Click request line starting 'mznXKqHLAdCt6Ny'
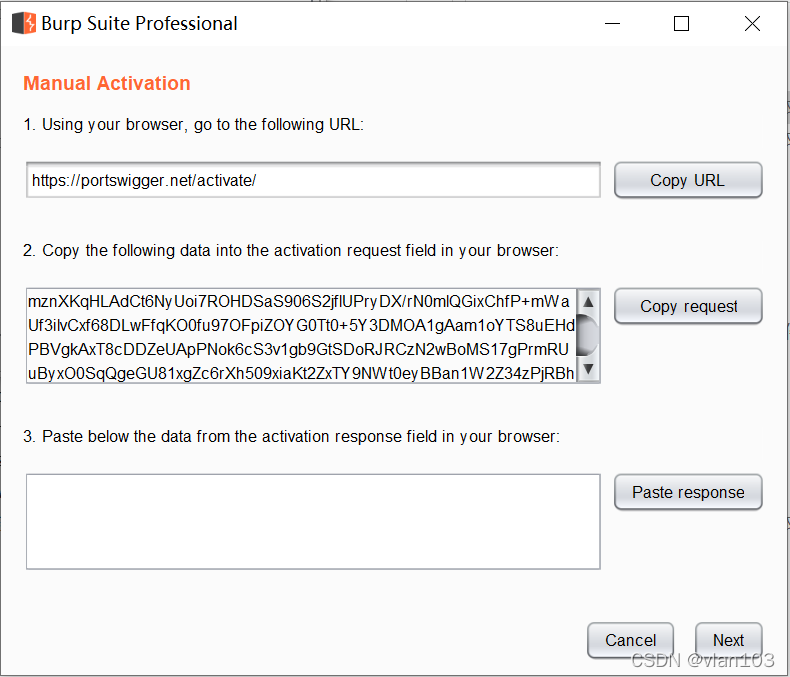 click(x=299, y=301)
